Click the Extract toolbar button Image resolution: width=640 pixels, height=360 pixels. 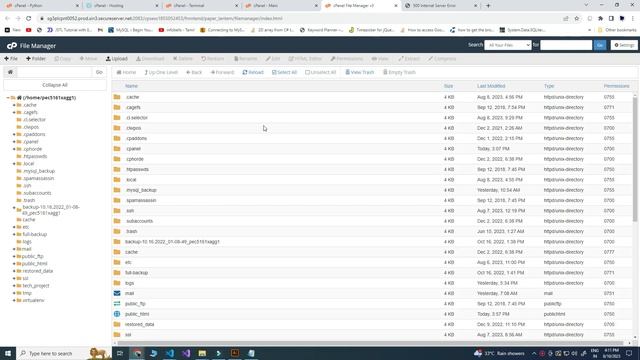[409, 59]
